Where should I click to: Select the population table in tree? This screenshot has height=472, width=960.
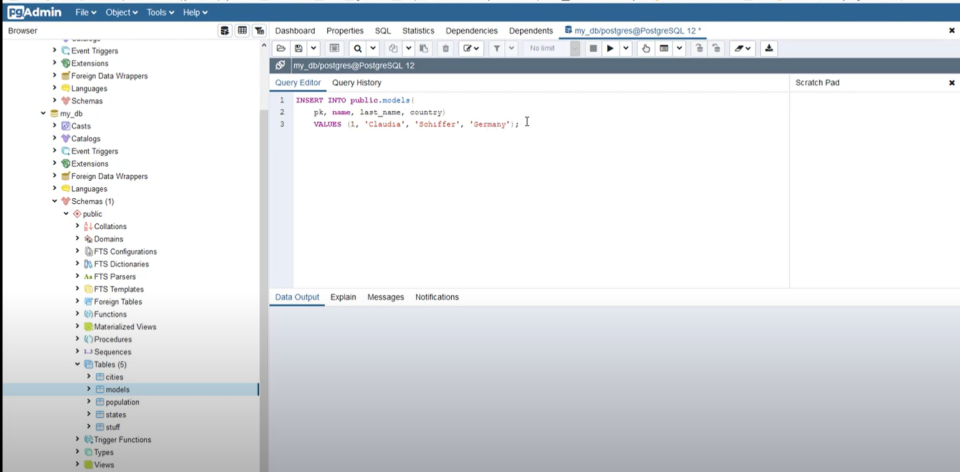click(122, 402)
